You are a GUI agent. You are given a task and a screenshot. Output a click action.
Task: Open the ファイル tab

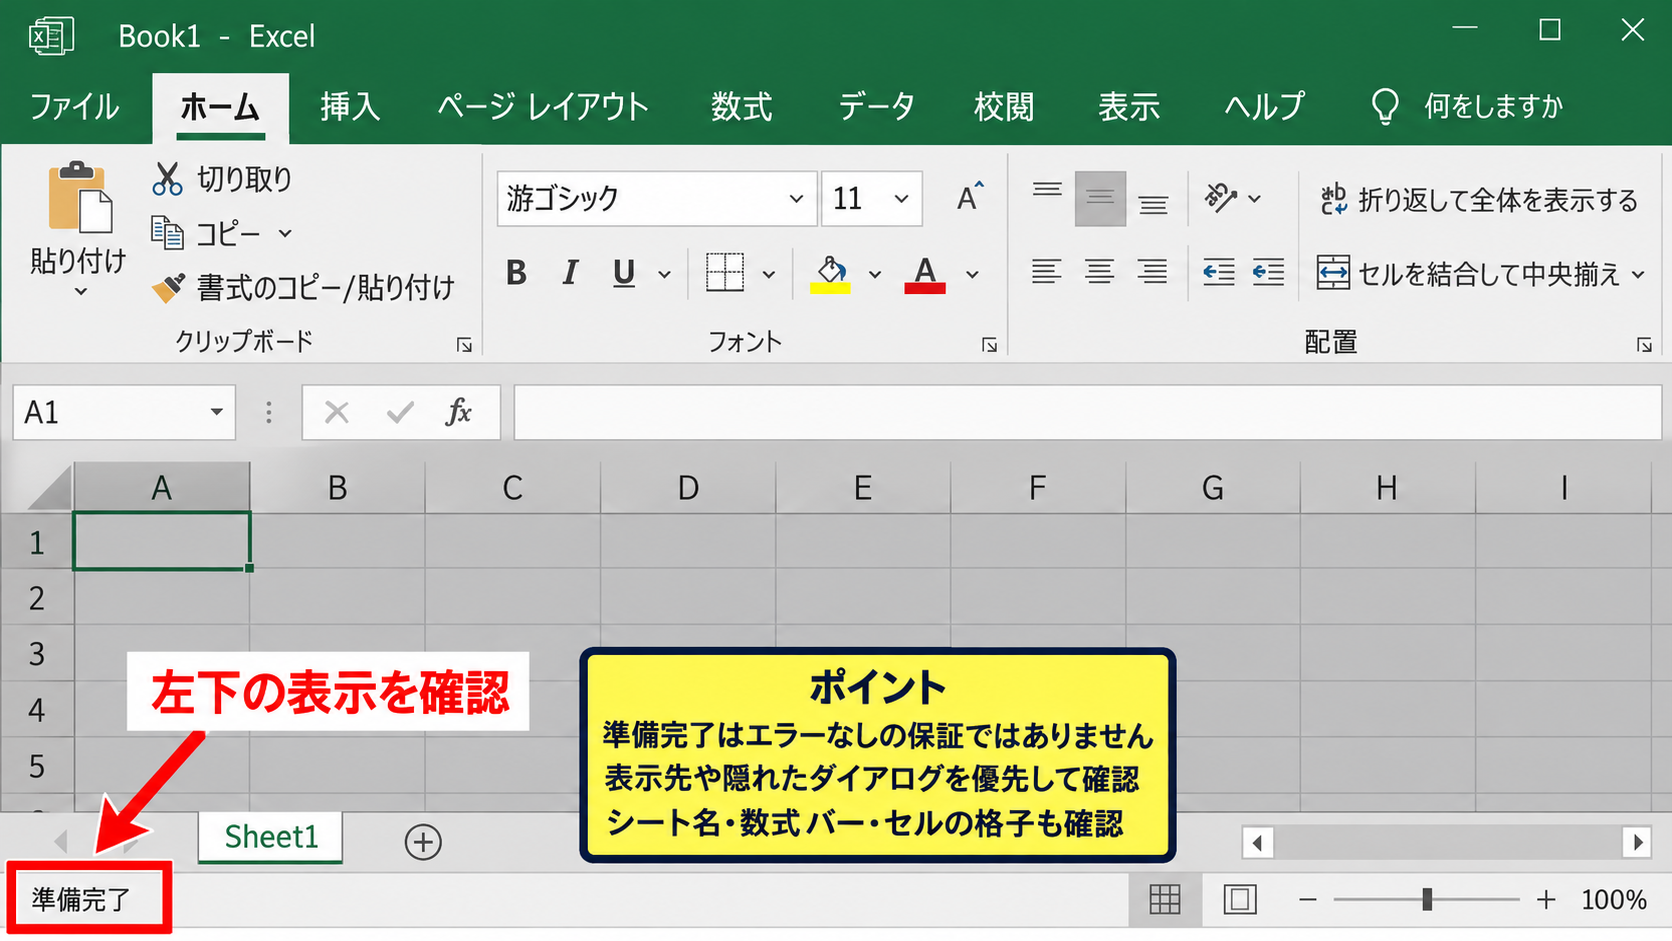[74, 106]
